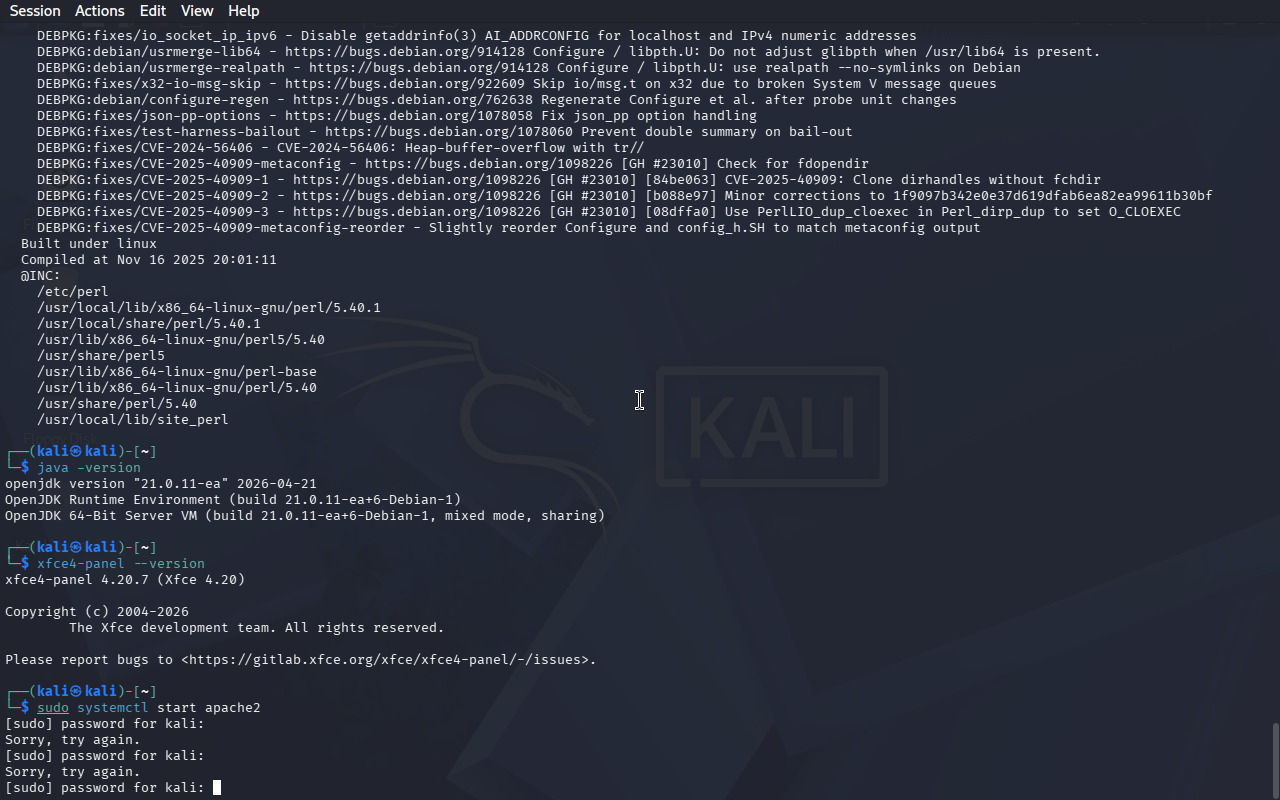Open the View menu
The height and width of the screenshot is (800, 1280).
click(197, 11)
